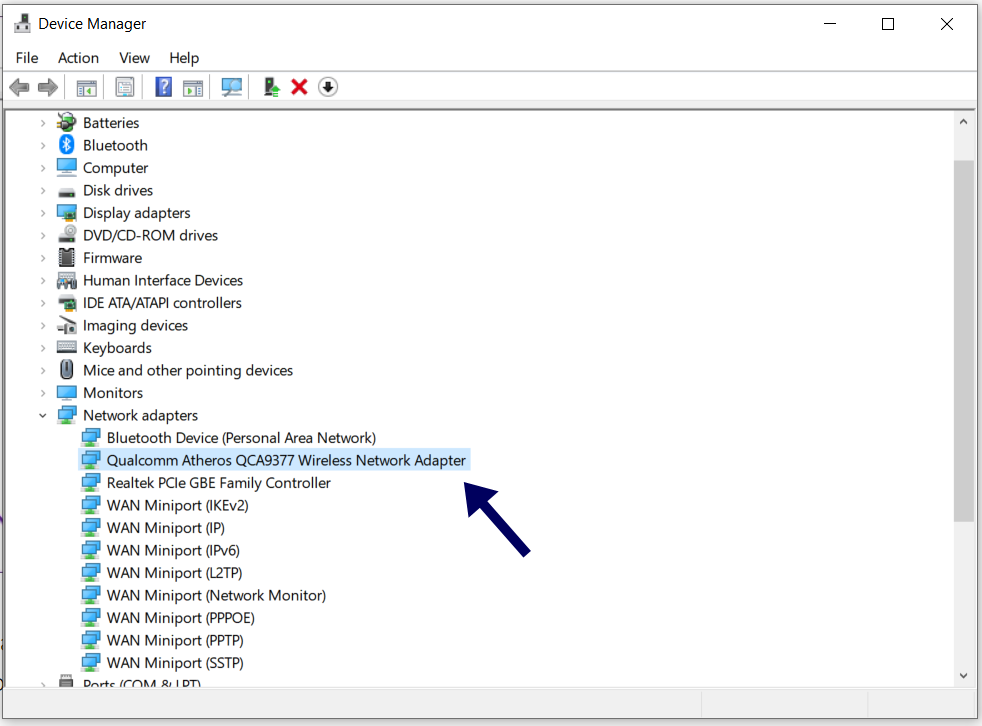Select Realtek PCIe GBE Family Controller
The image size is (982, 726).
218,483
